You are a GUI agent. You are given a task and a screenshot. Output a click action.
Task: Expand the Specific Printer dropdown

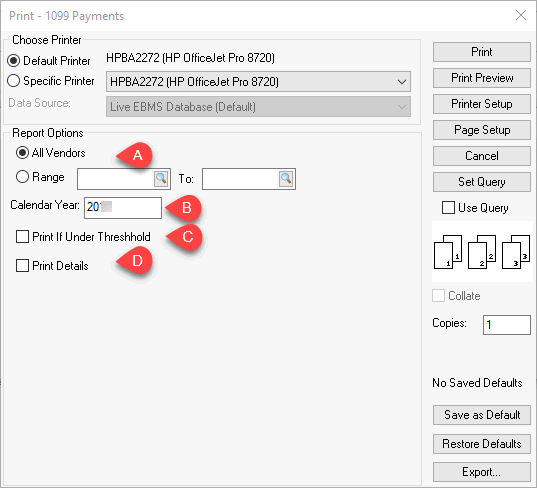[x=258, y=82]
